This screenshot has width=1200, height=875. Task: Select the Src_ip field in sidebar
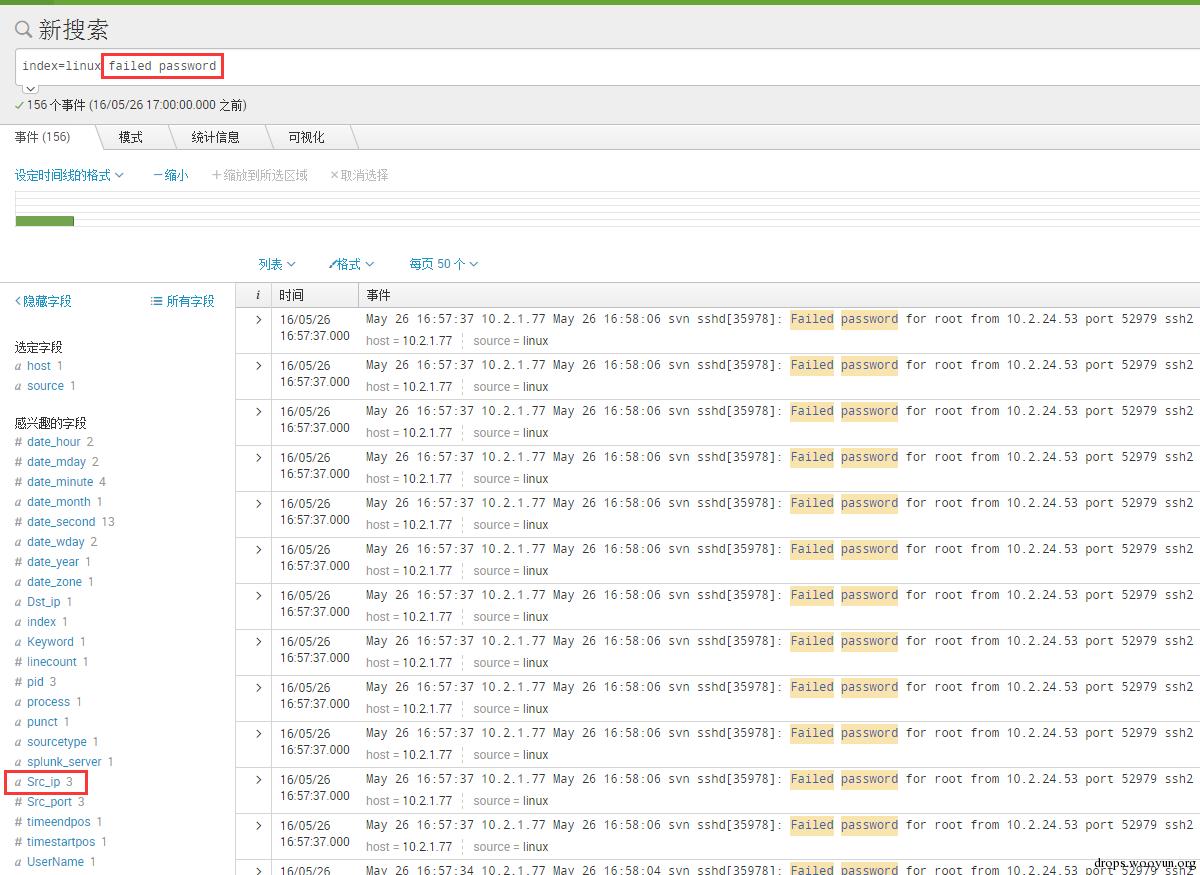pos(44,782)
